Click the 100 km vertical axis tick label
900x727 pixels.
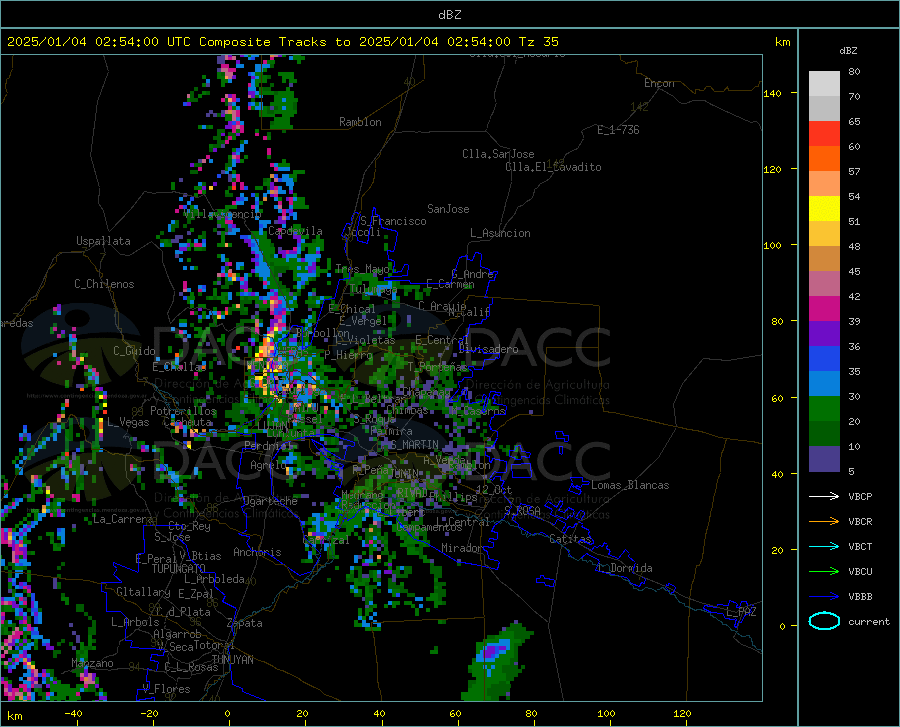(x=773, y=245)
